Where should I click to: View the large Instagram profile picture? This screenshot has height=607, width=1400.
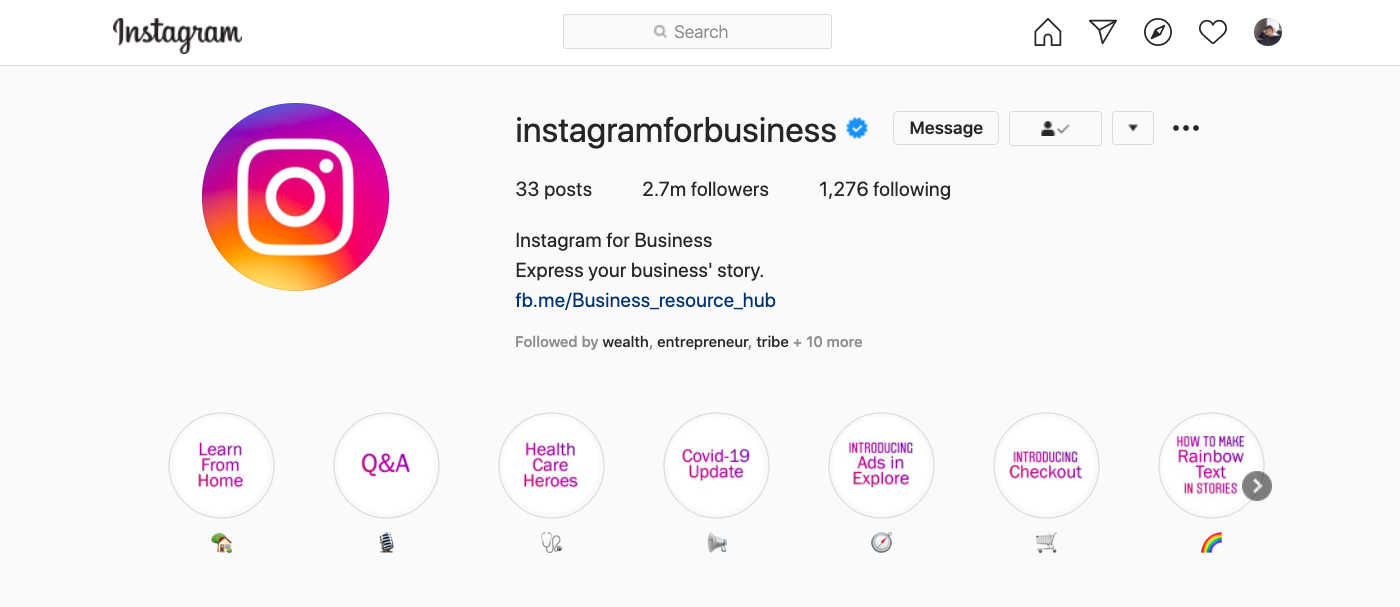[x=295, y=197]
